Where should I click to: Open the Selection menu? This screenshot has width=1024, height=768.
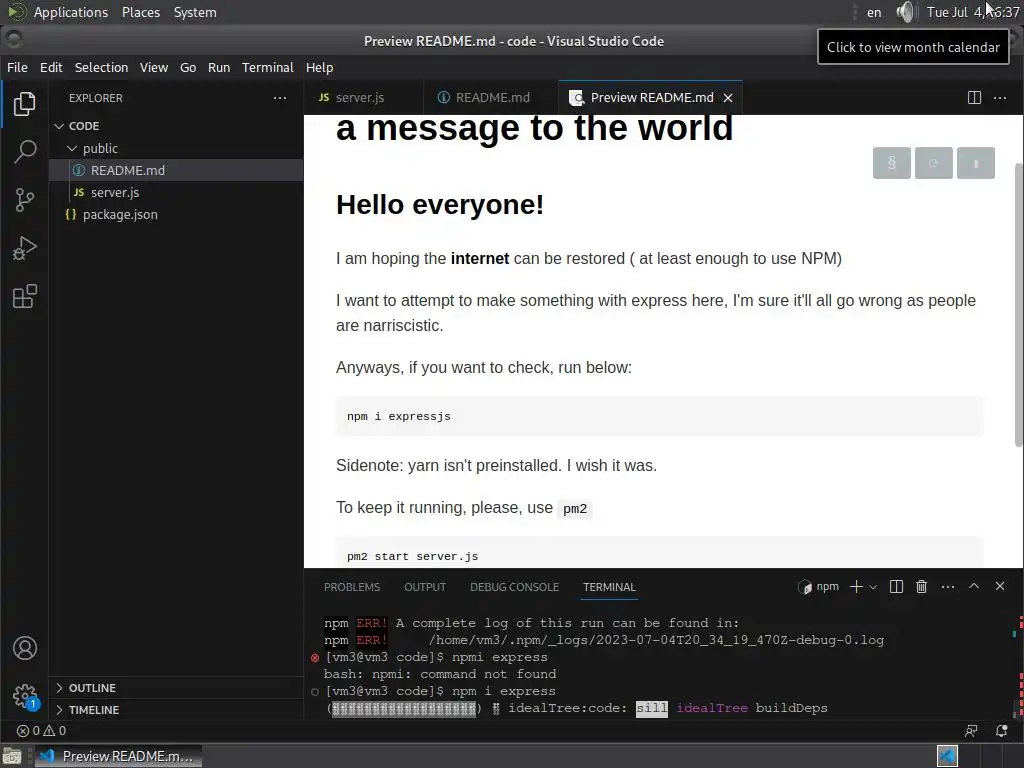click(x=101, y=67)
